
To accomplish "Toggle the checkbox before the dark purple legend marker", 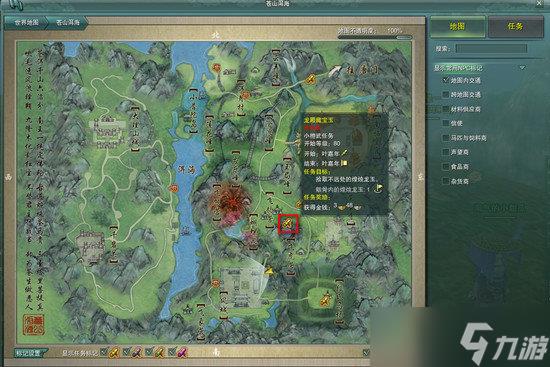I will tap(127, 352).
